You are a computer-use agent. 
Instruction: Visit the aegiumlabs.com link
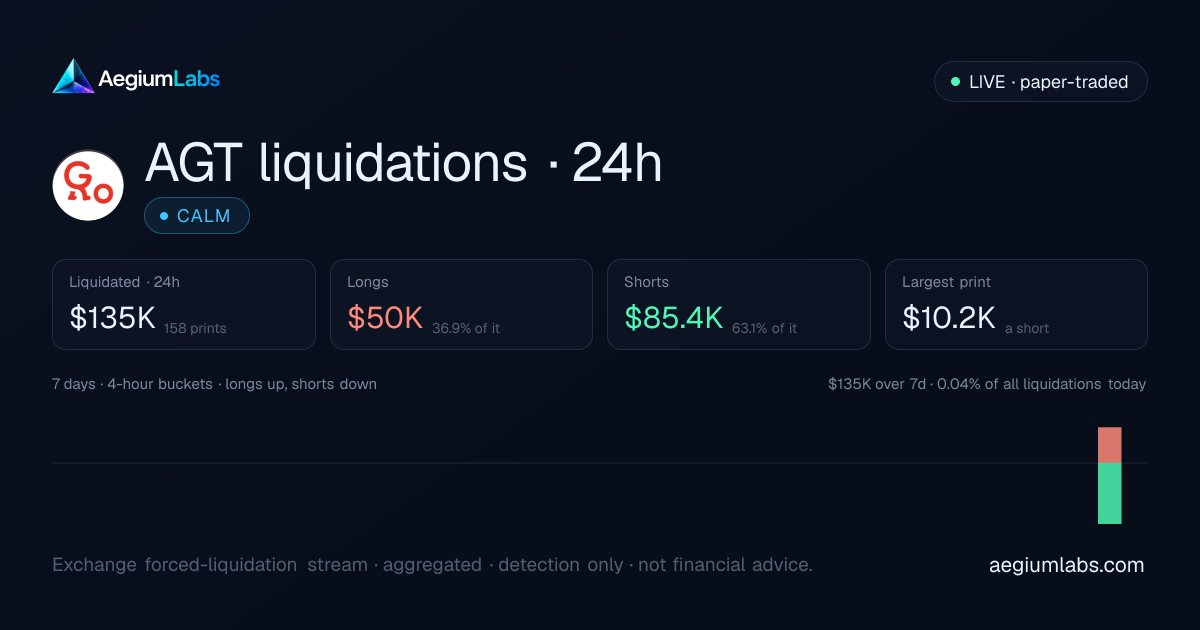coord(1066,565)
